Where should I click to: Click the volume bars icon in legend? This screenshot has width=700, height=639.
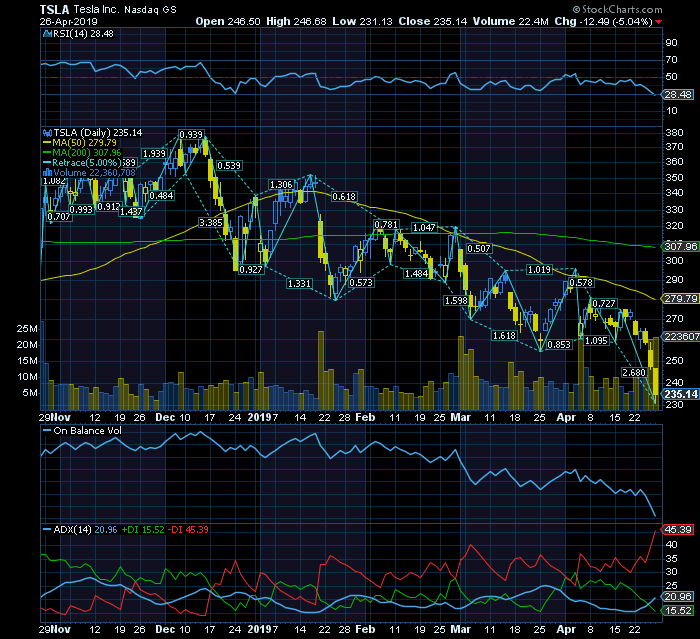(47, 172)
